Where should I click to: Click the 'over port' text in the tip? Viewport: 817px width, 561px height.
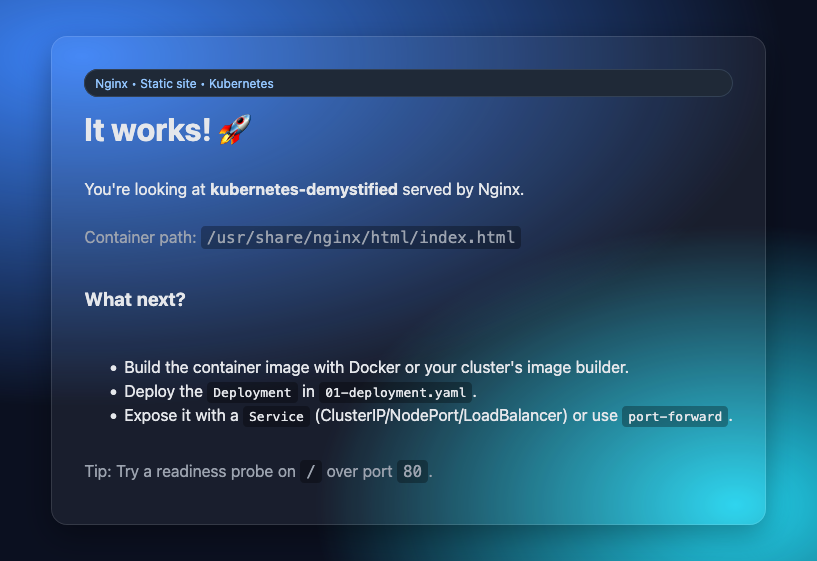pyautogui.click(x=359, y=471)
